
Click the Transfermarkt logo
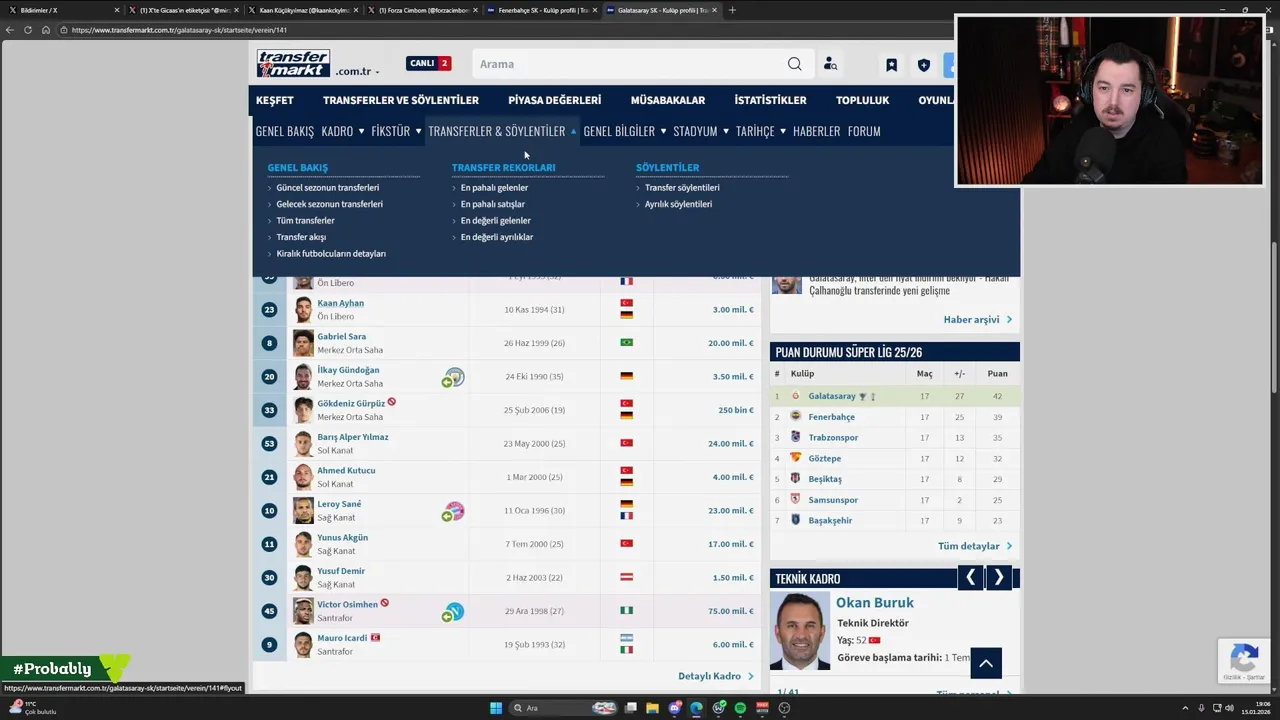coord(293,63)
